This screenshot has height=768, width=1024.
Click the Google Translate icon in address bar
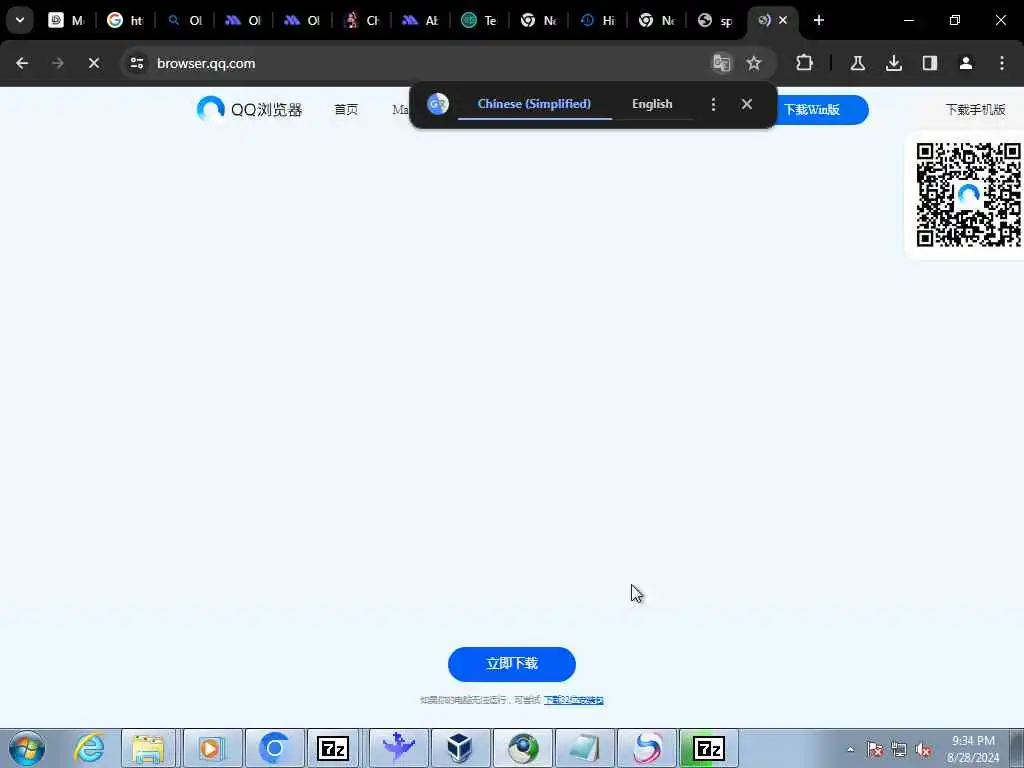(x=722, y=63)
